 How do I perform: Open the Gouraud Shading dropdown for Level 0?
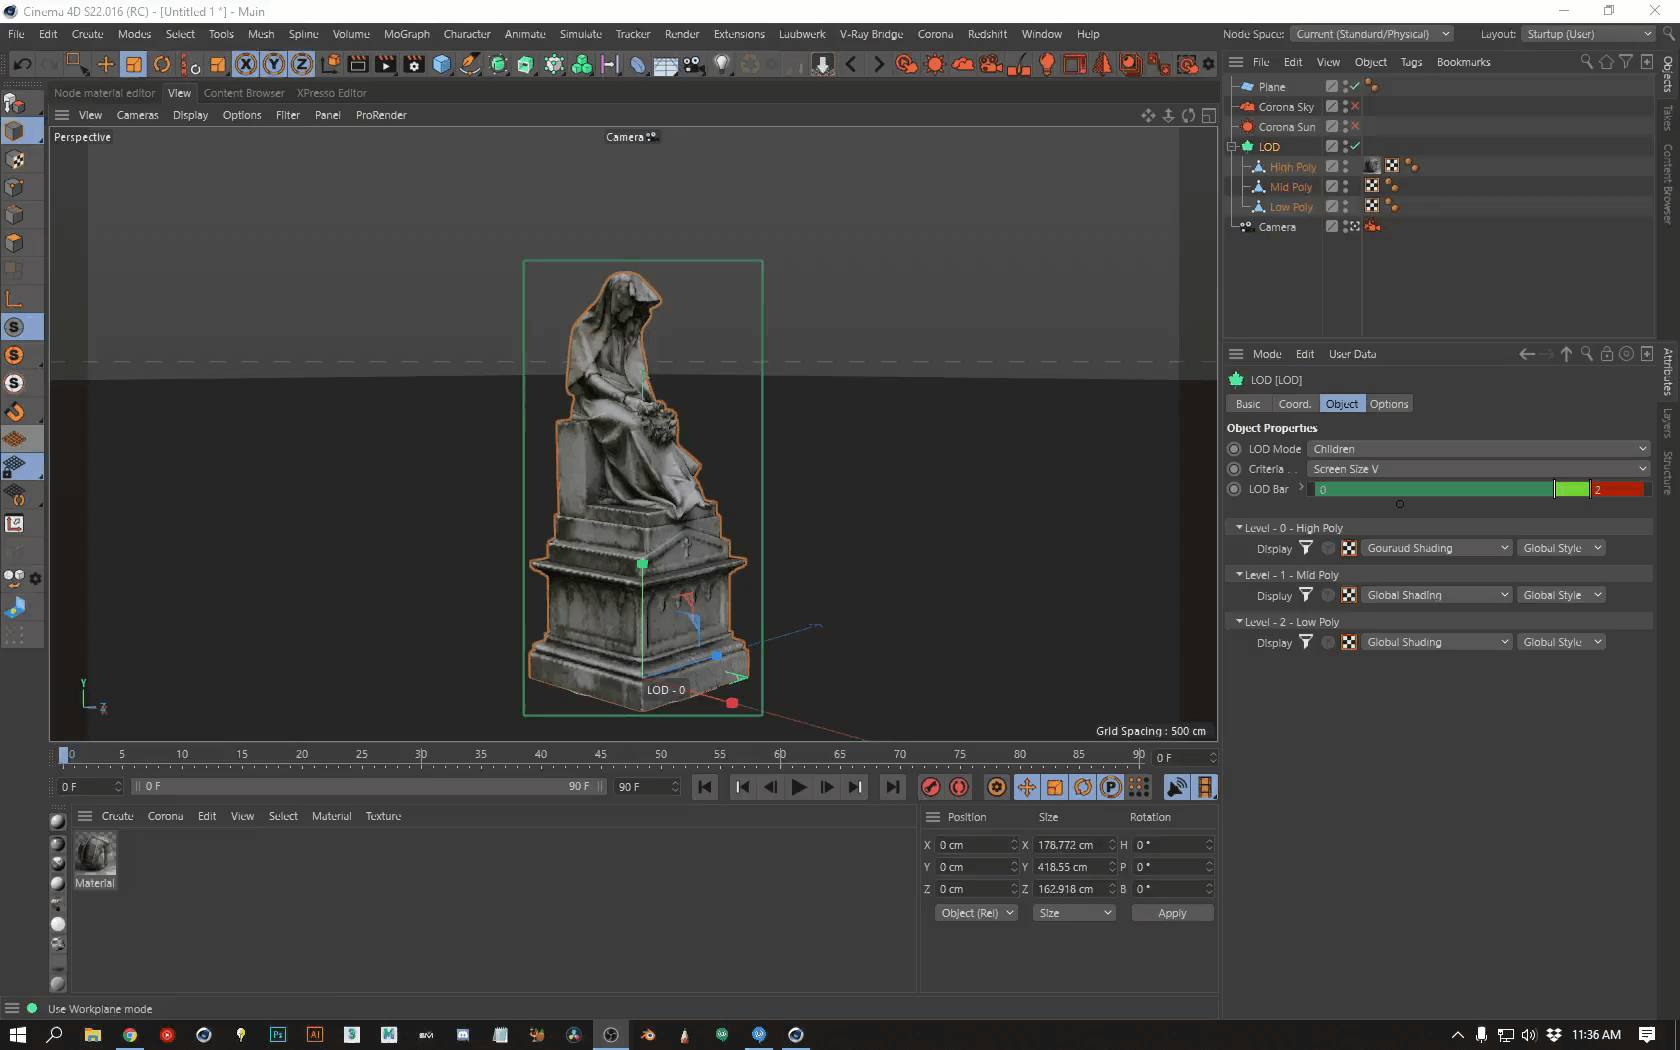coord(1437,548)
